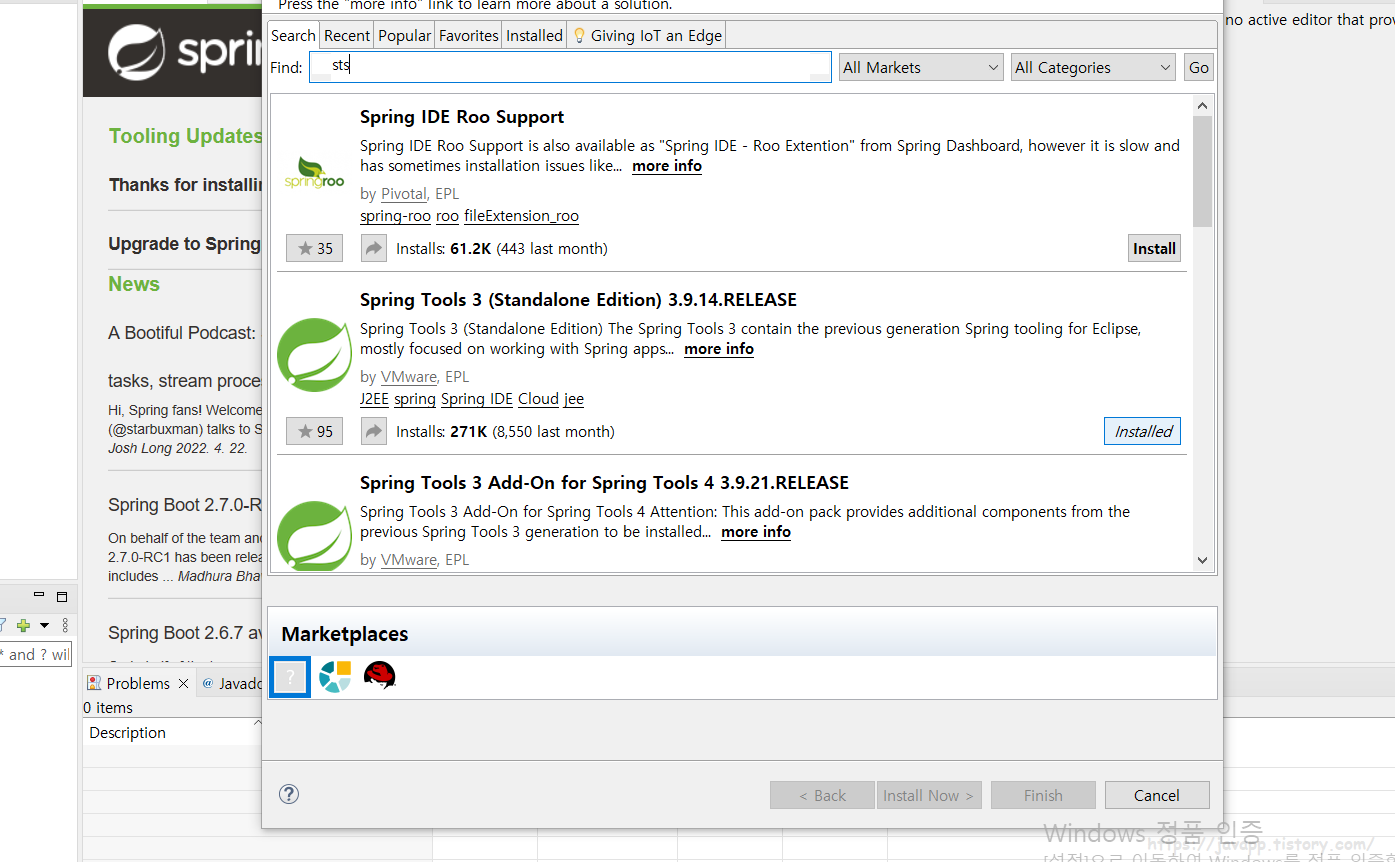1395x862 pixels.
Task: Select the Red Hat marketplace icon
Action: click(379, 677)
